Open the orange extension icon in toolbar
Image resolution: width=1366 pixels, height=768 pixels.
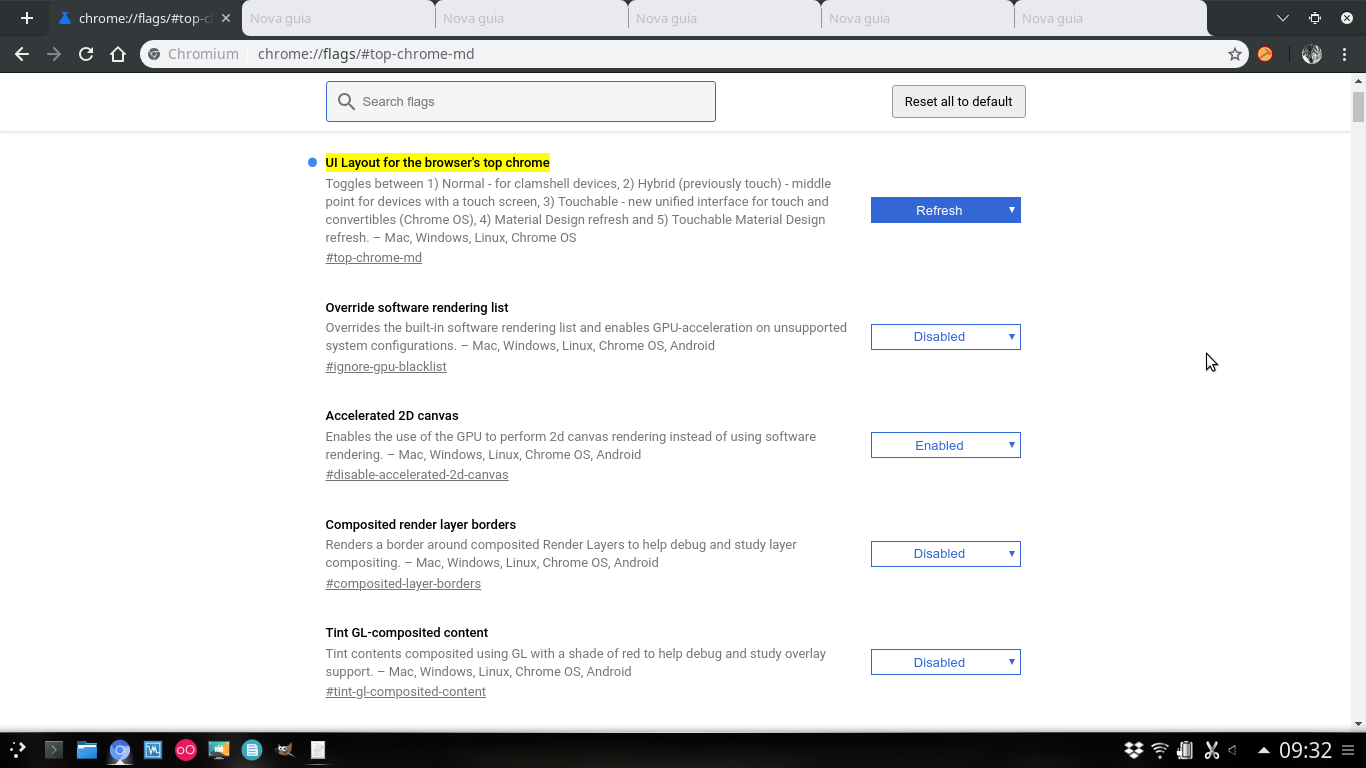(x=1265, y=54)
